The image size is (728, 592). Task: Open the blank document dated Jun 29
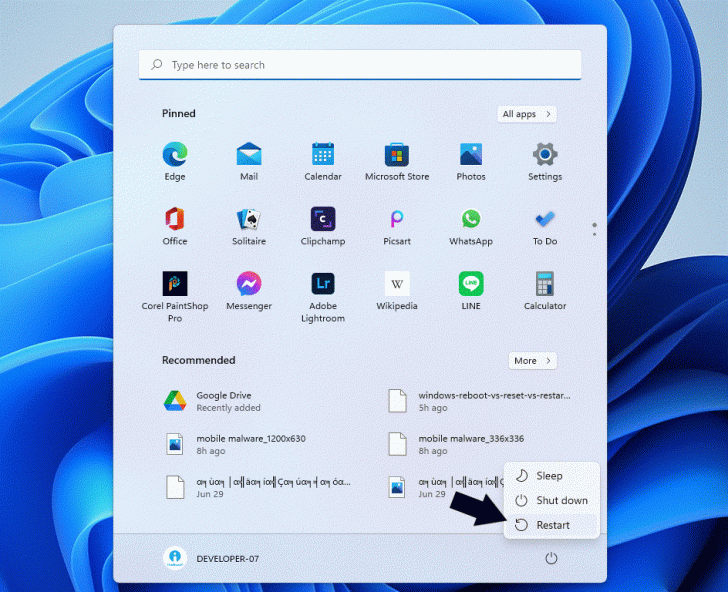click(260, 487)
